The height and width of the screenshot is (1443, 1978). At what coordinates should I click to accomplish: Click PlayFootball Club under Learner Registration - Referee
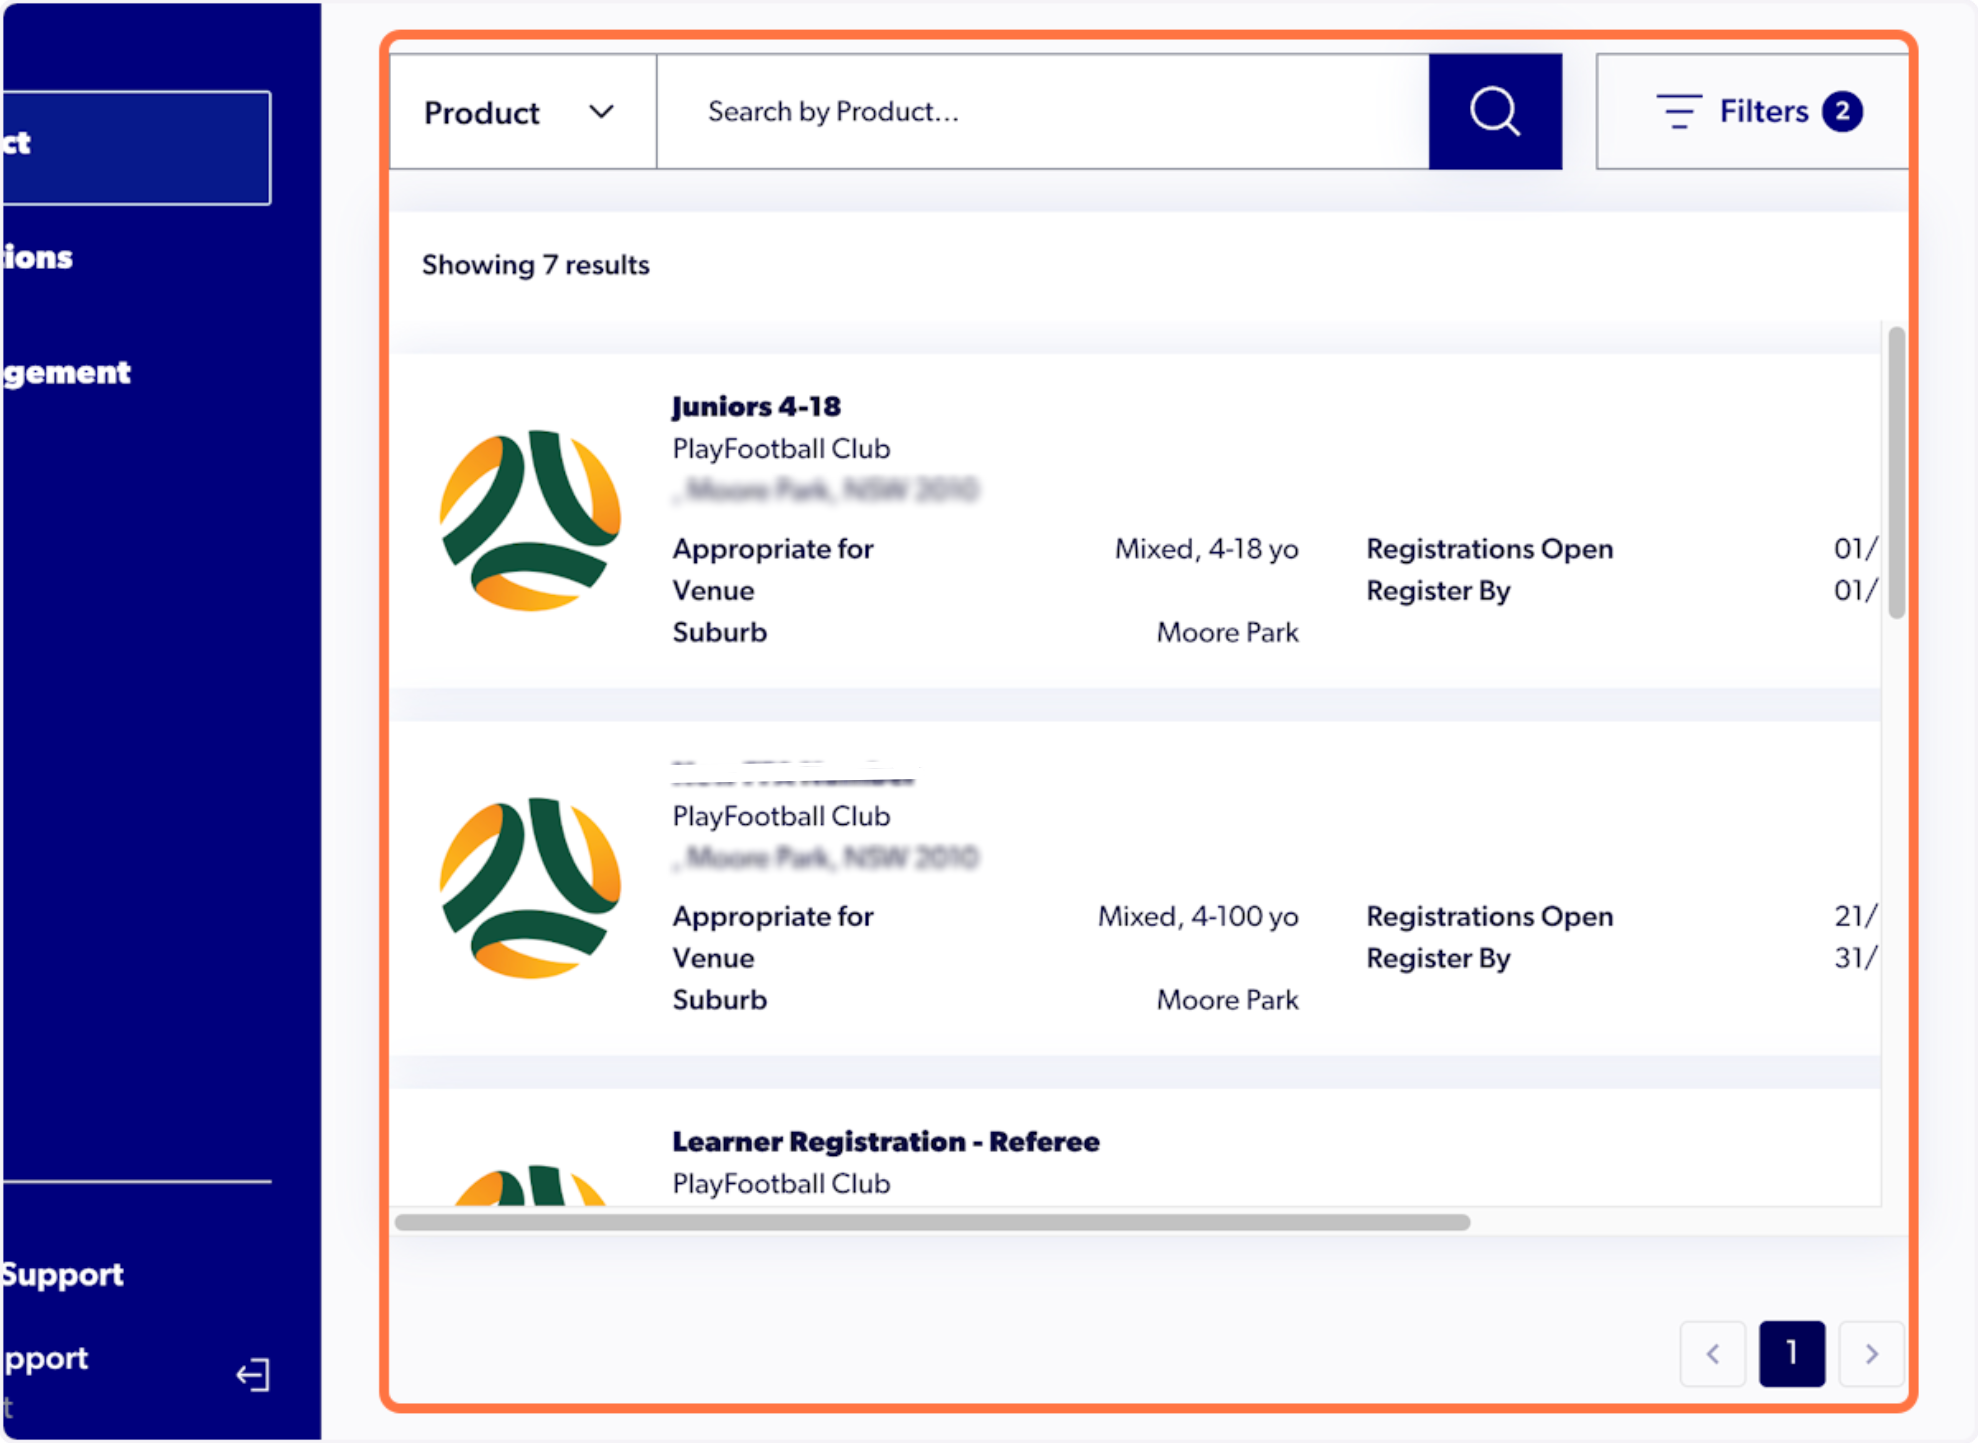click(x=781, y=1184)
